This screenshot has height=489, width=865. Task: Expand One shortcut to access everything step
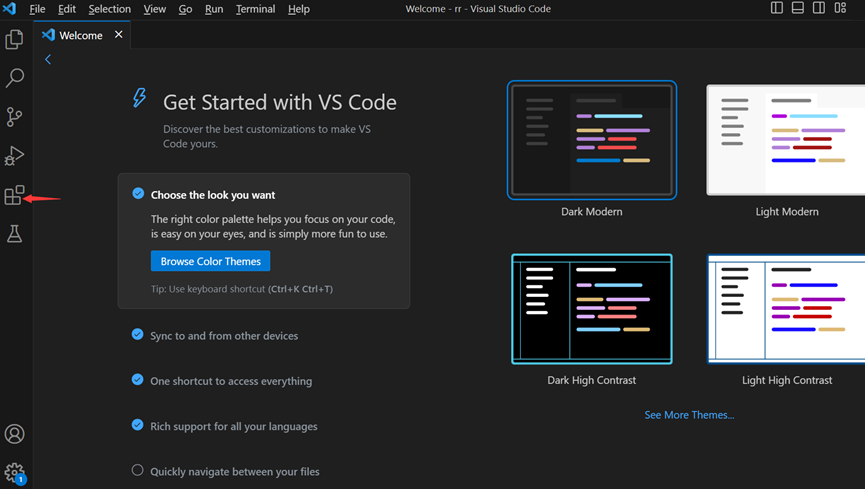tap(231, 381)
